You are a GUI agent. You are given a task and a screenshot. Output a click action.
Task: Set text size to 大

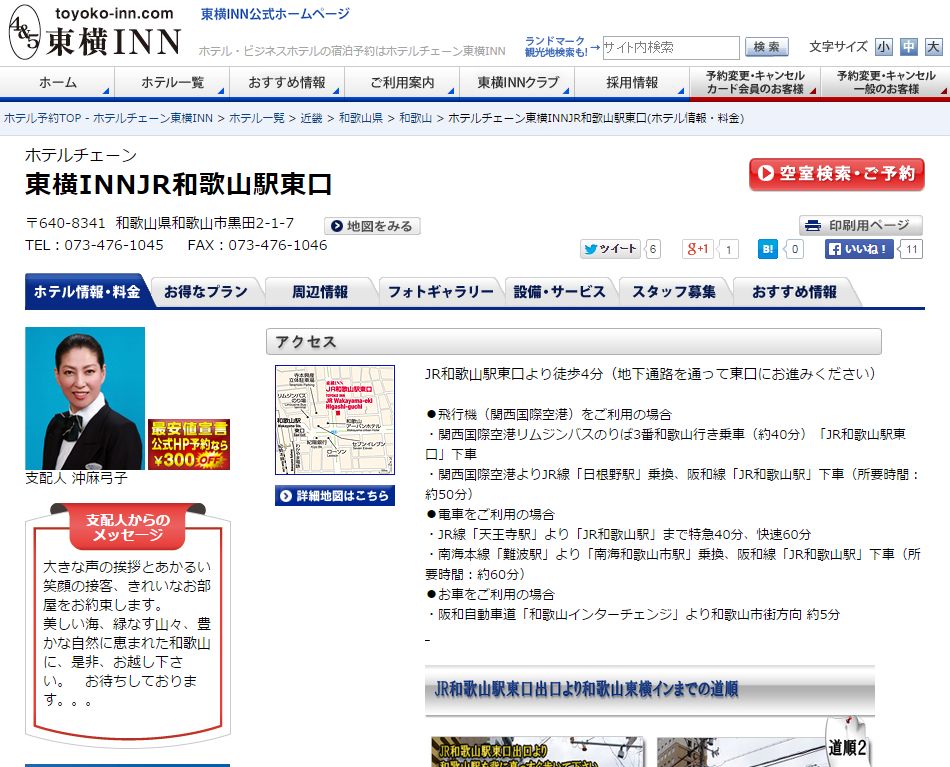coord(934,47)
